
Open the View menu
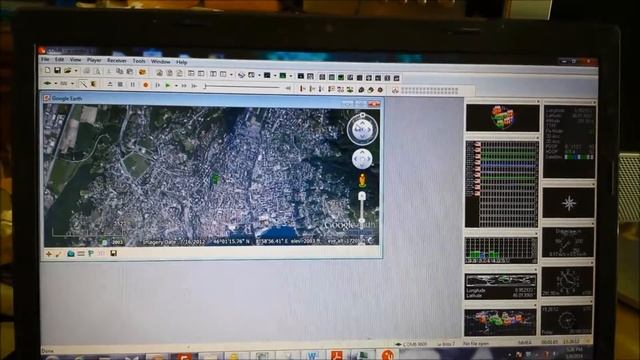pyautogui.click(x=75, y=60)
